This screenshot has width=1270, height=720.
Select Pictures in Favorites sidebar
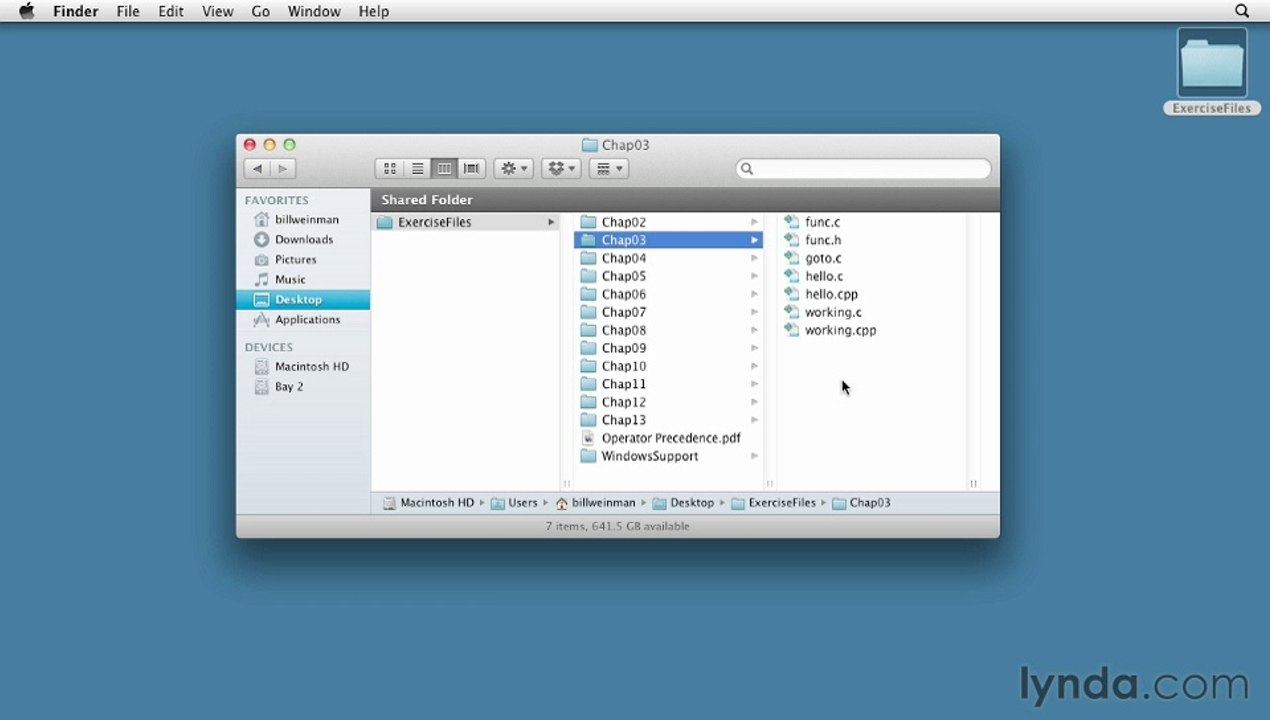(x=303, y=259)
